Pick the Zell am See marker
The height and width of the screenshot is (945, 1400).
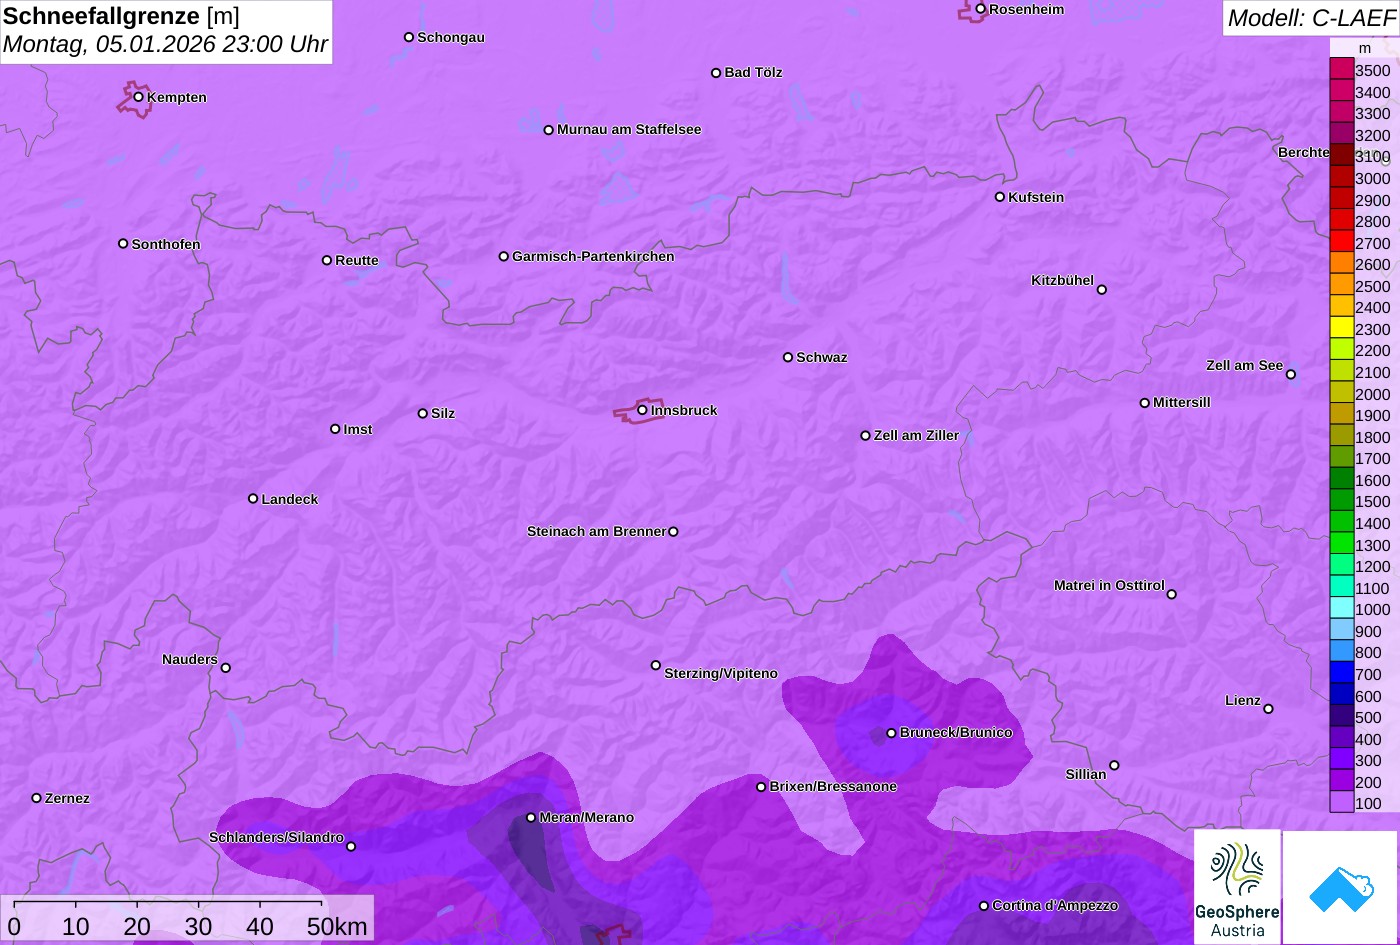[x=1291, y=375]
